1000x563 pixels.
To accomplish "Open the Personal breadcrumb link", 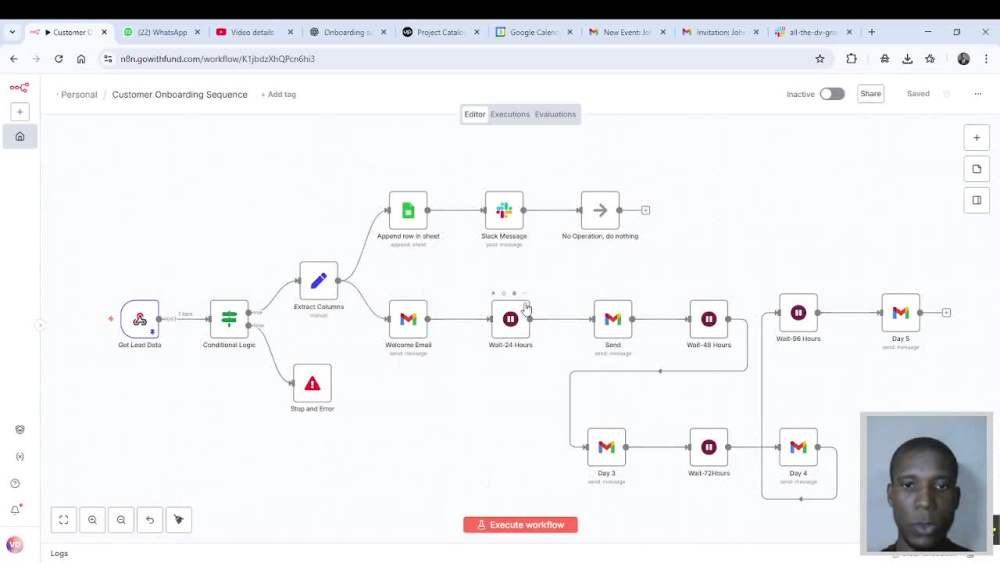I will (79, 94).
